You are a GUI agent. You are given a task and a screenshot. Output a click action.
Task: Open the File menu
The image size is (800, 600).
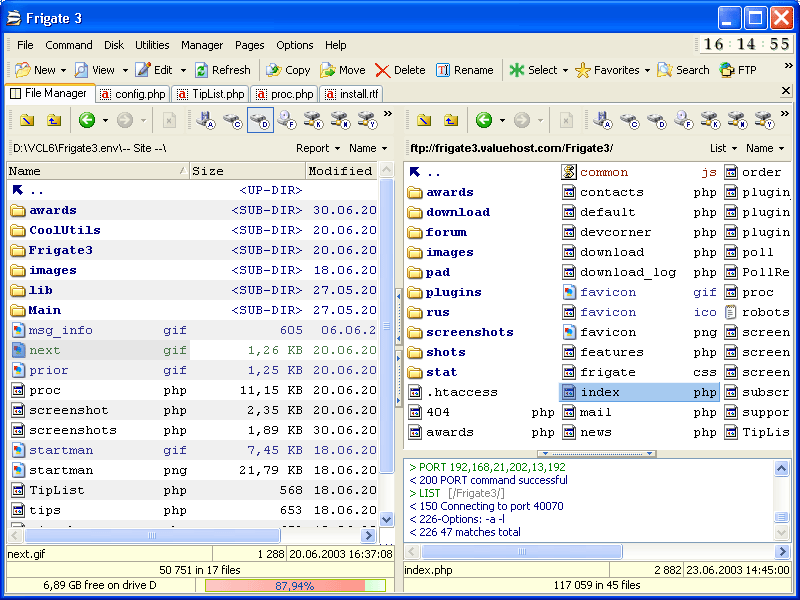[x=25, y=45]
